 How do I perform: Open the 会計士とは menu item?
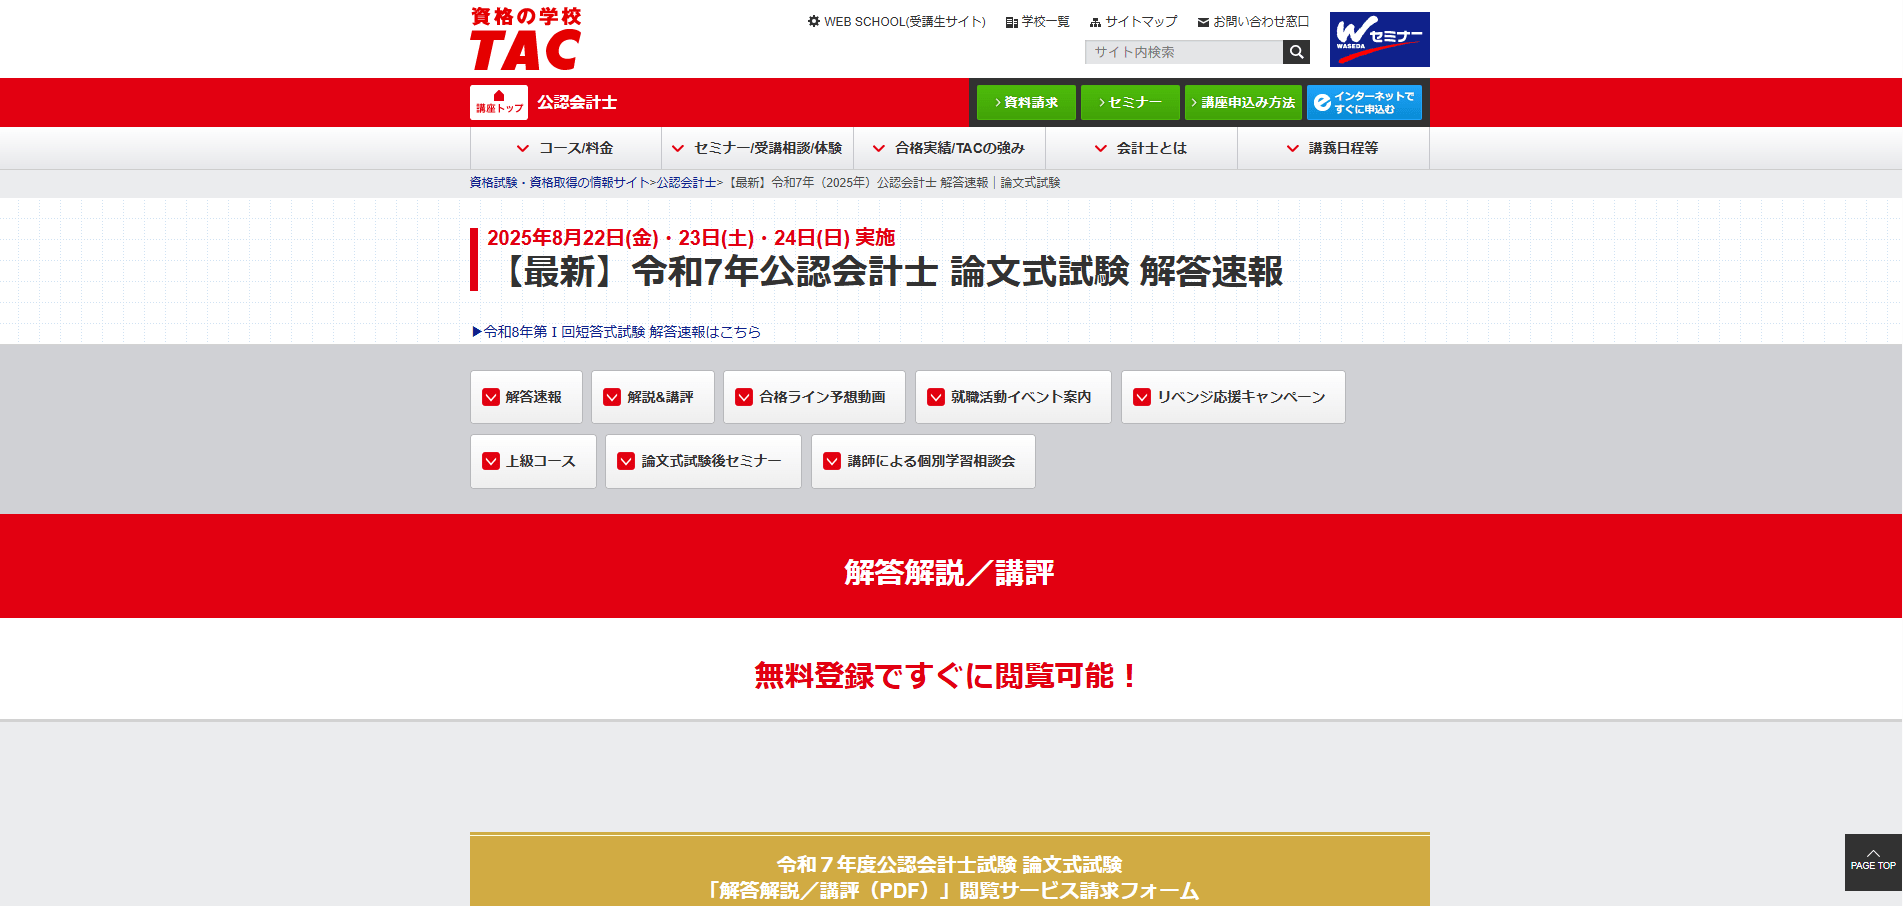(1141, 148)
